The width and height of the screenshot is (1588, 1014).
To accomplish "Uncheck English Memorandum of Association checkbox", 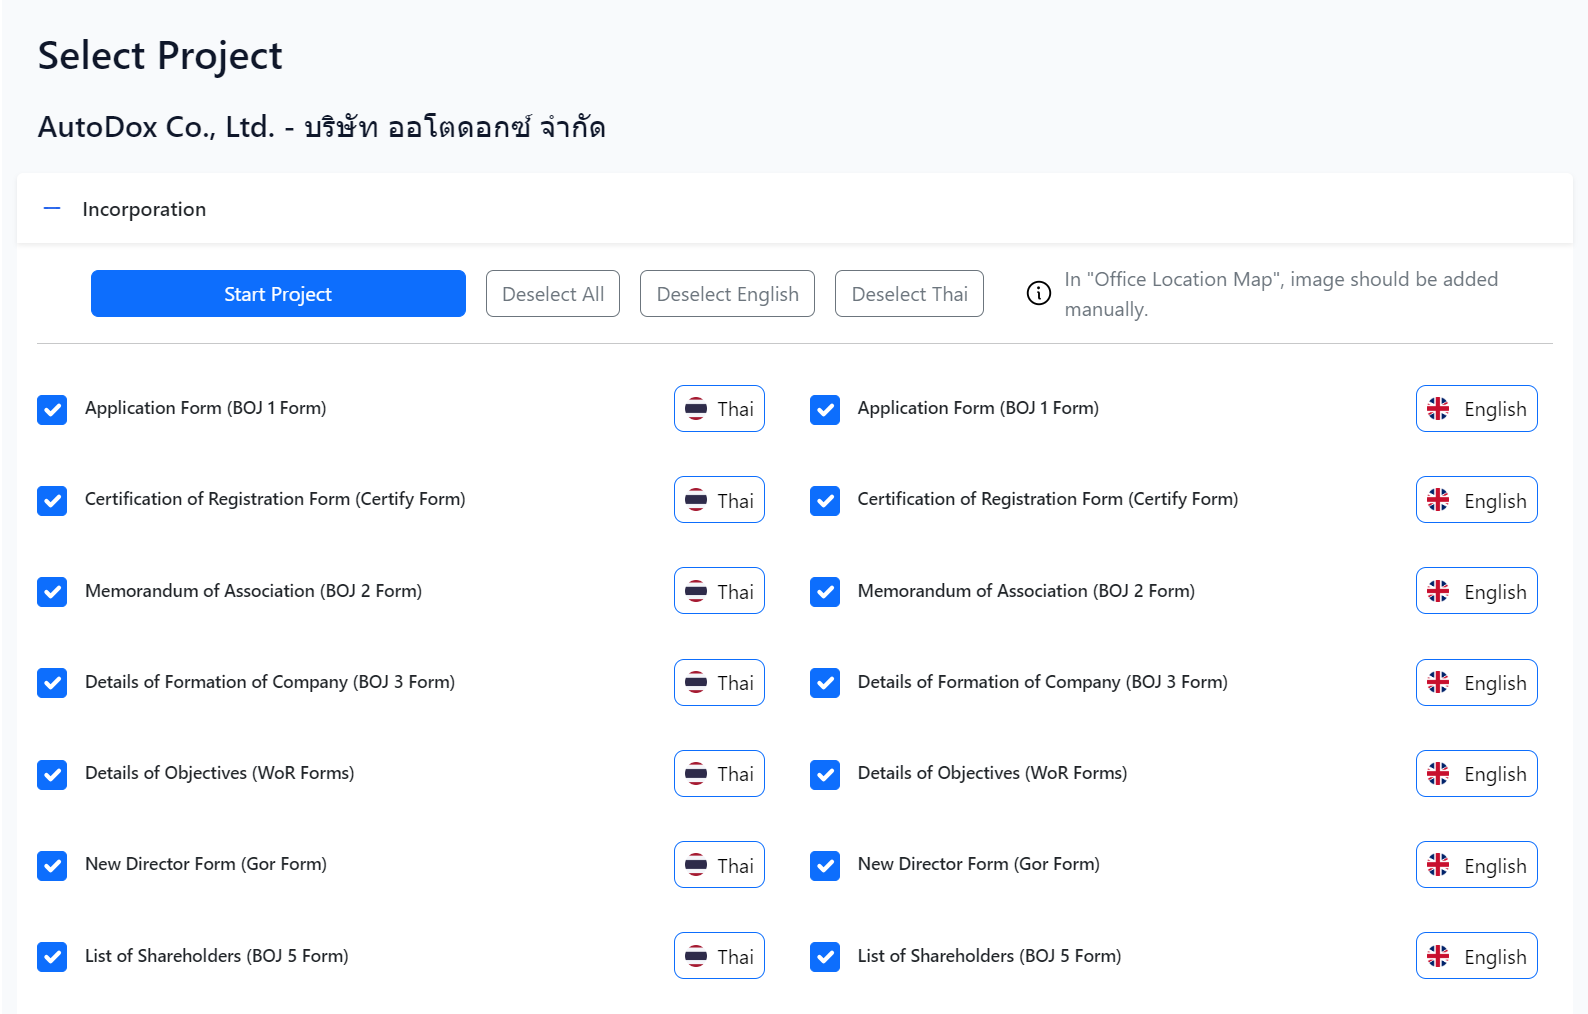I will pos(825,592).
